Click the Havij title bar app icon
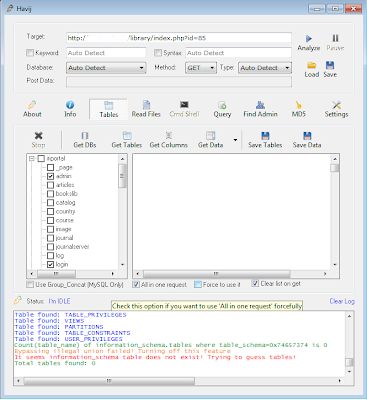Image resolution: width=367 pixels, height=400 pixels. pos(10,8)
